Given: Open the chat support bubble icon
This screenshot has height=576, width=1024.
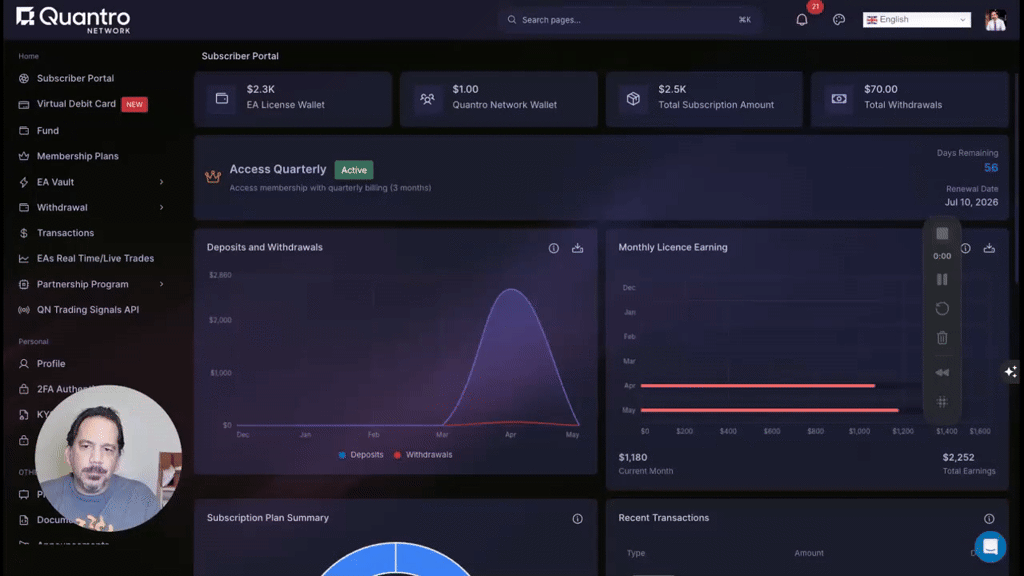Looking at the screenshot, I should [990, 547].
